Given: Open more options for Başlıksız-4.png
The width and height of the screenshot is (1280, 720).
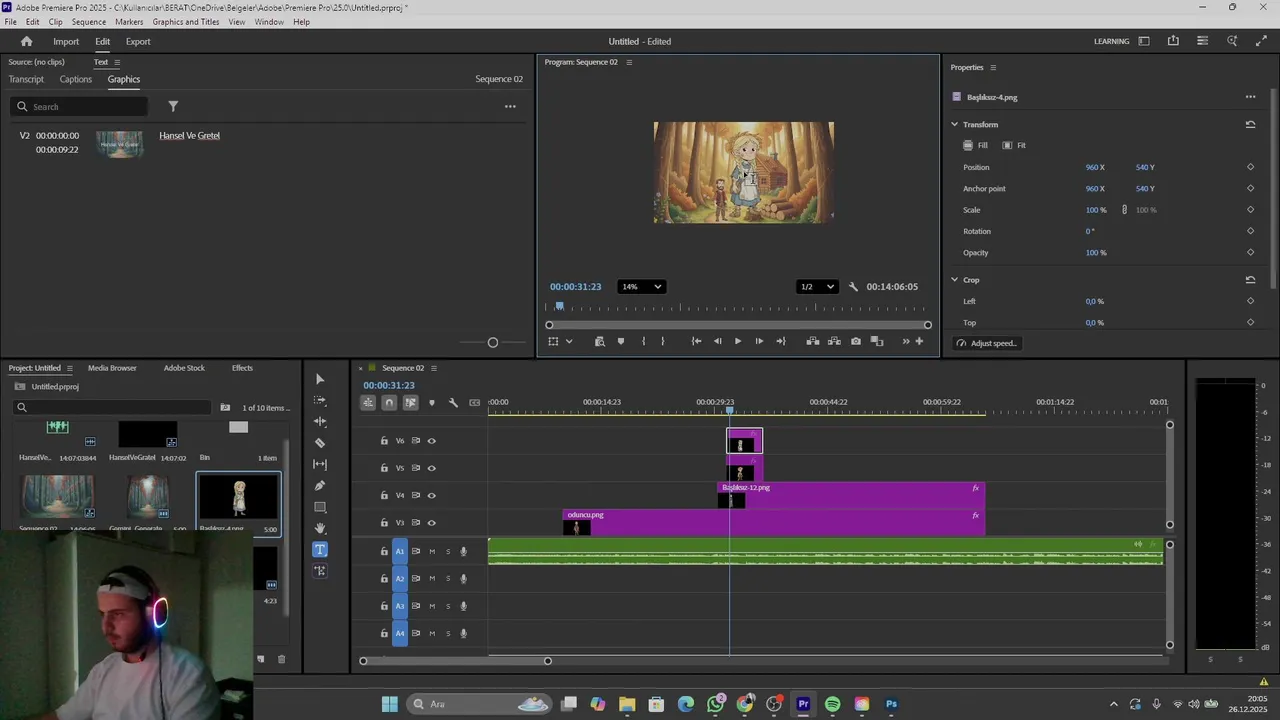Looking at the screenshot, I should coord(1250,97).
